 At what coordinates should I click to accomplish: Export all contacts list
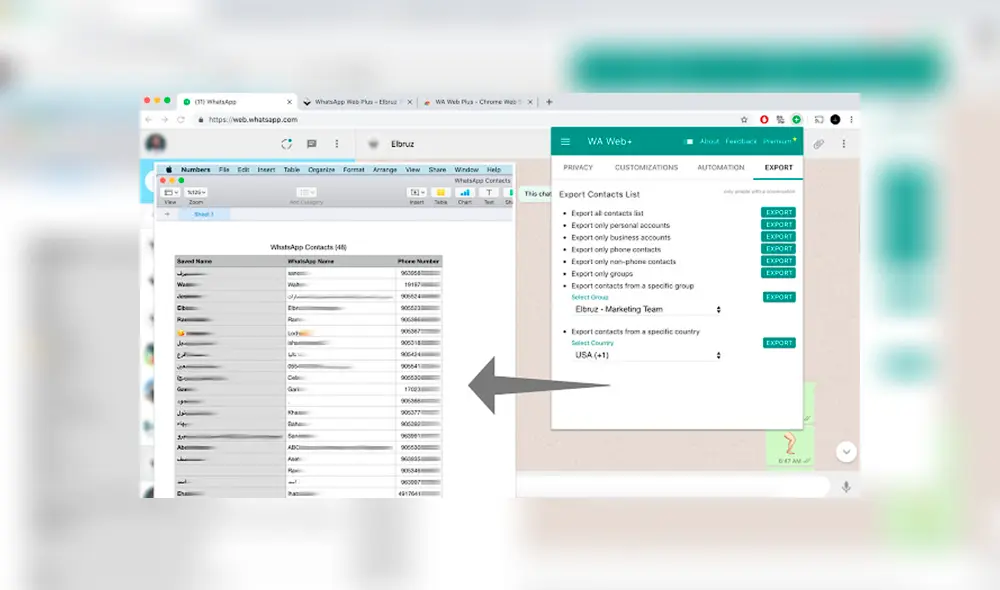(x=778, y=213)
